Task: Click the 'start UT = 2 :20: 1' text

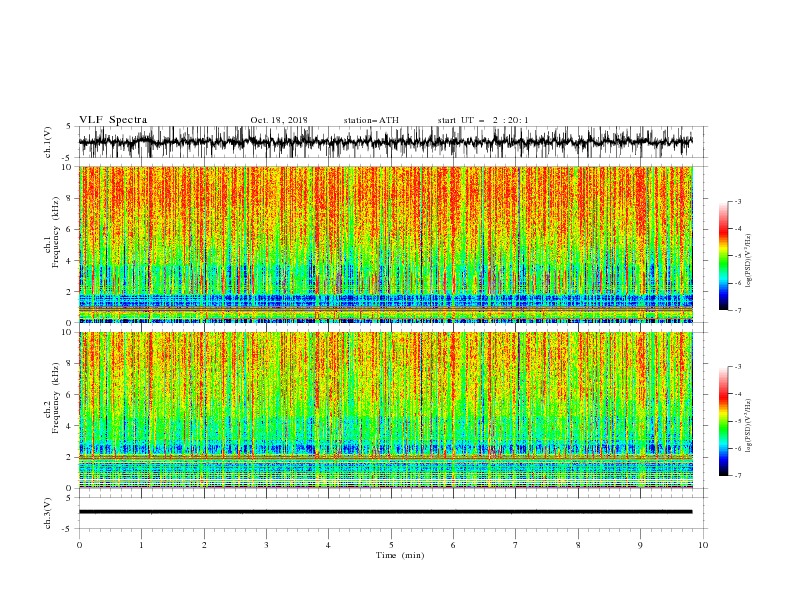Action: tap(483, 120)
